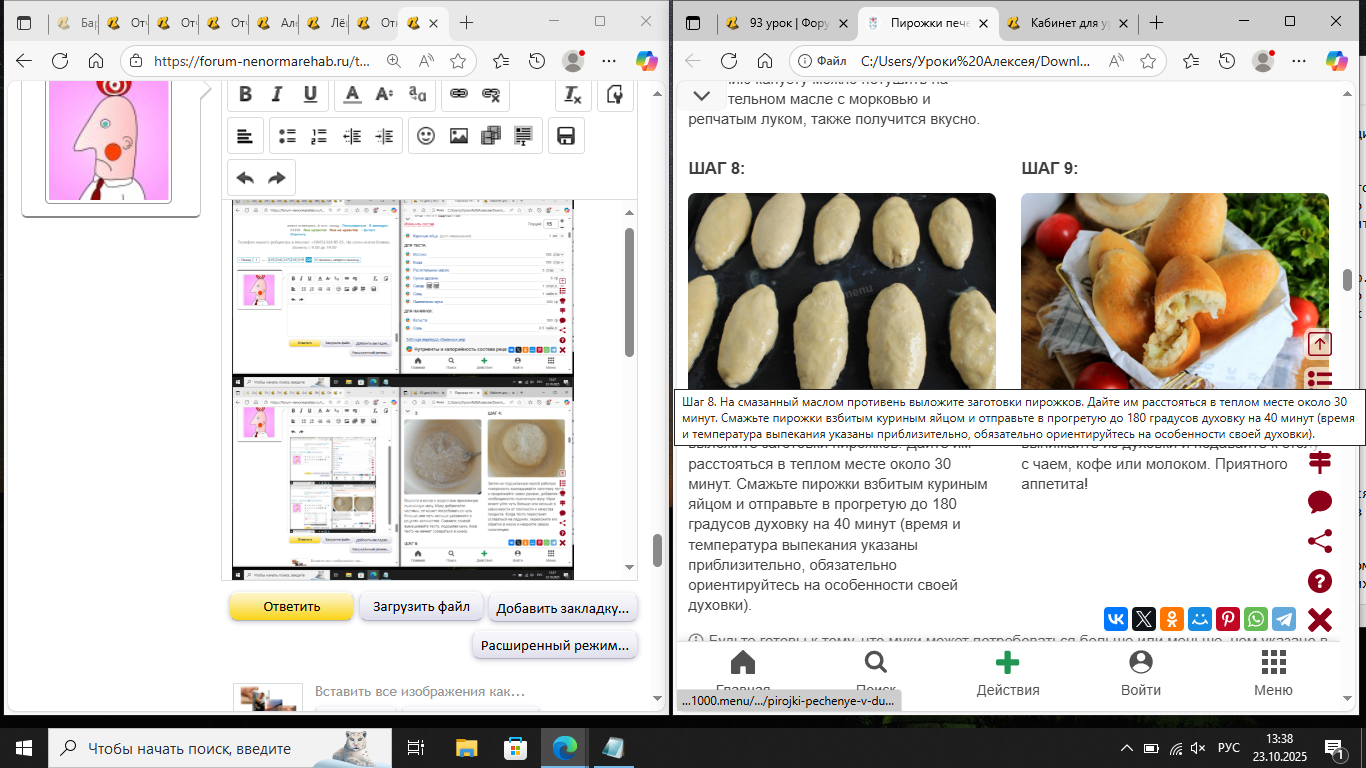
Task: Click the remove formatting icon
Action: click(572, 95)
